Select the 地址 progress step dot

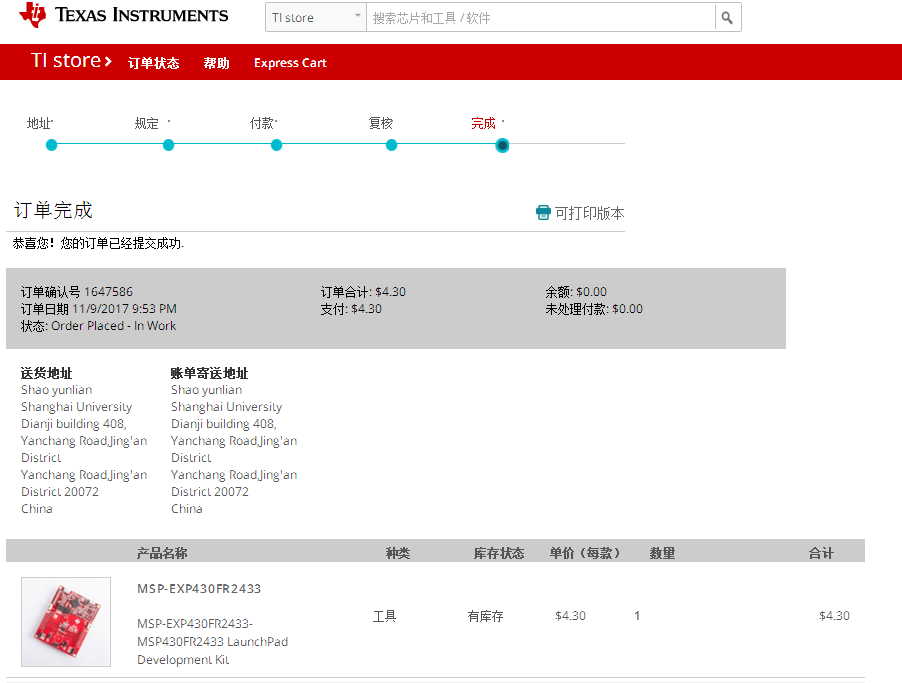pyautogui.click(x=51, y=145)
